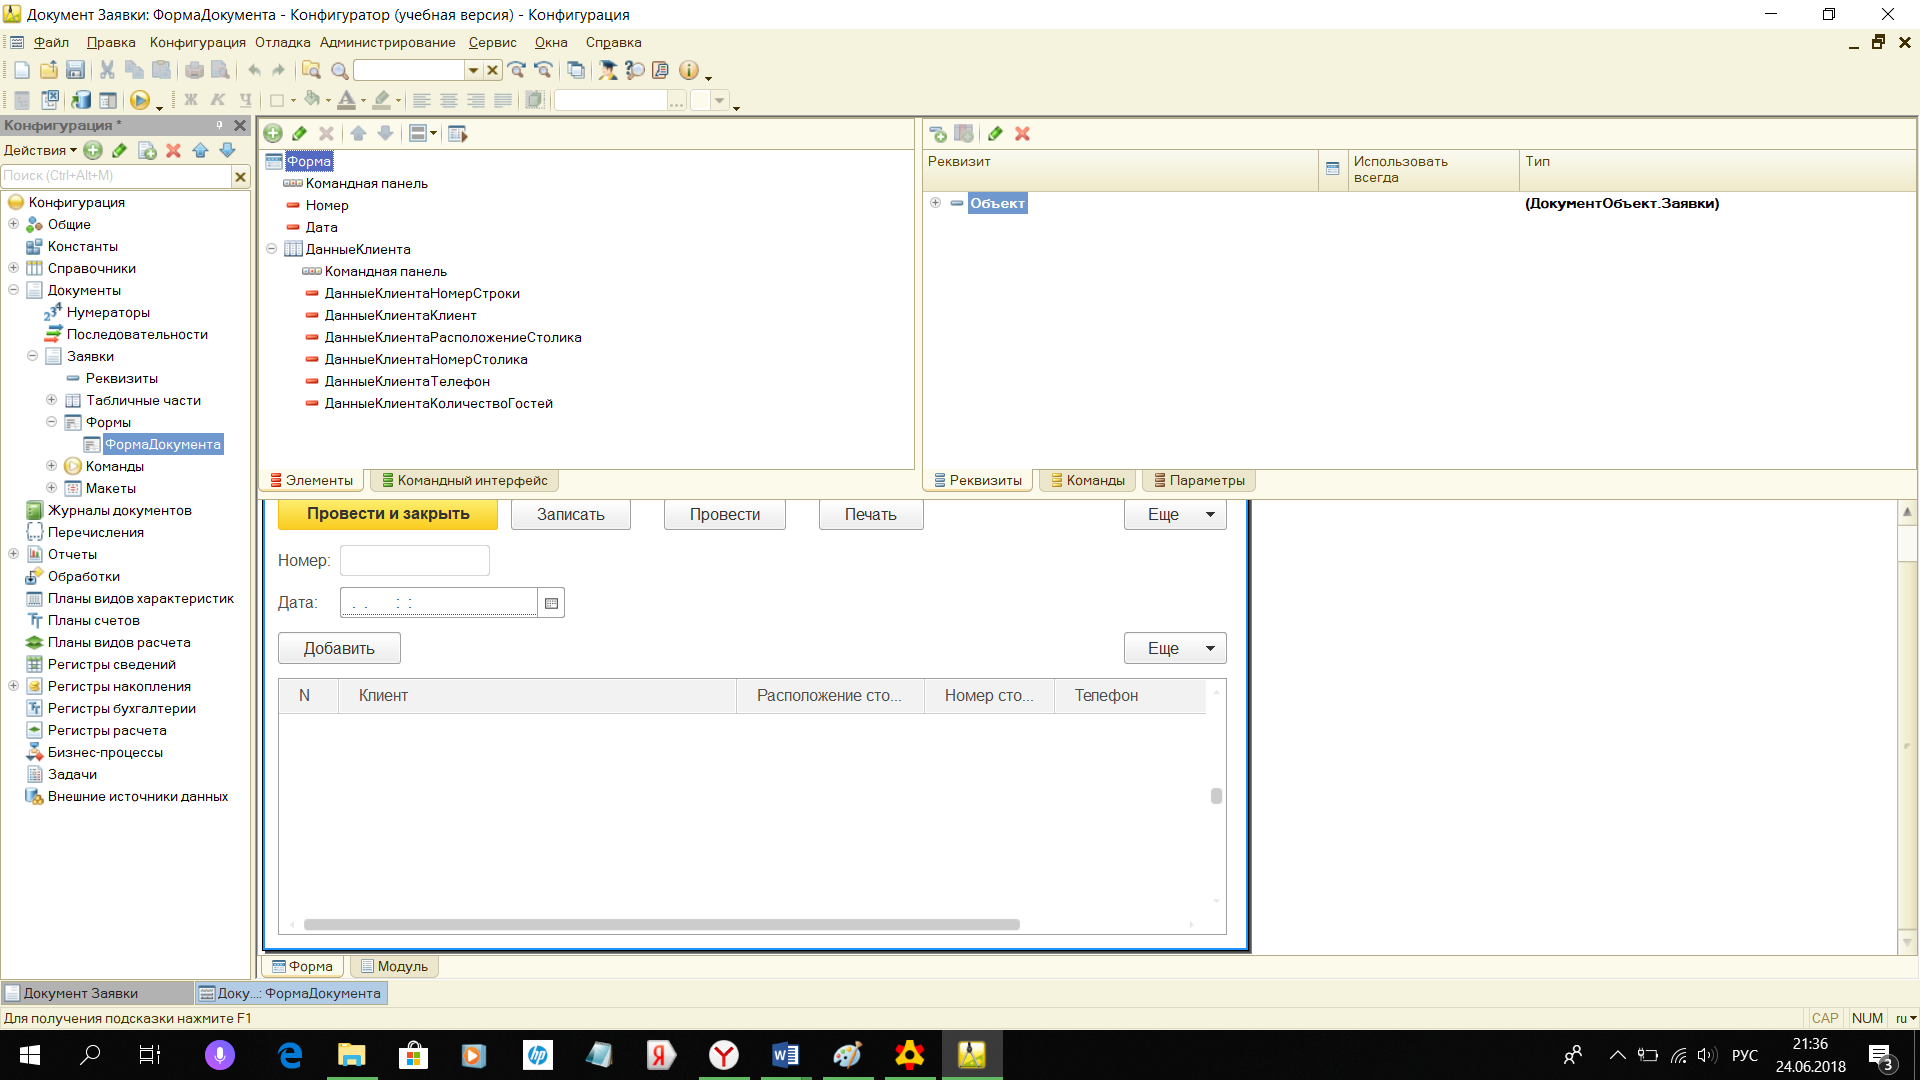Expand Табличные части under Заявки
The width and height of the screenshot is (1920, 1080).
(51, 400)
